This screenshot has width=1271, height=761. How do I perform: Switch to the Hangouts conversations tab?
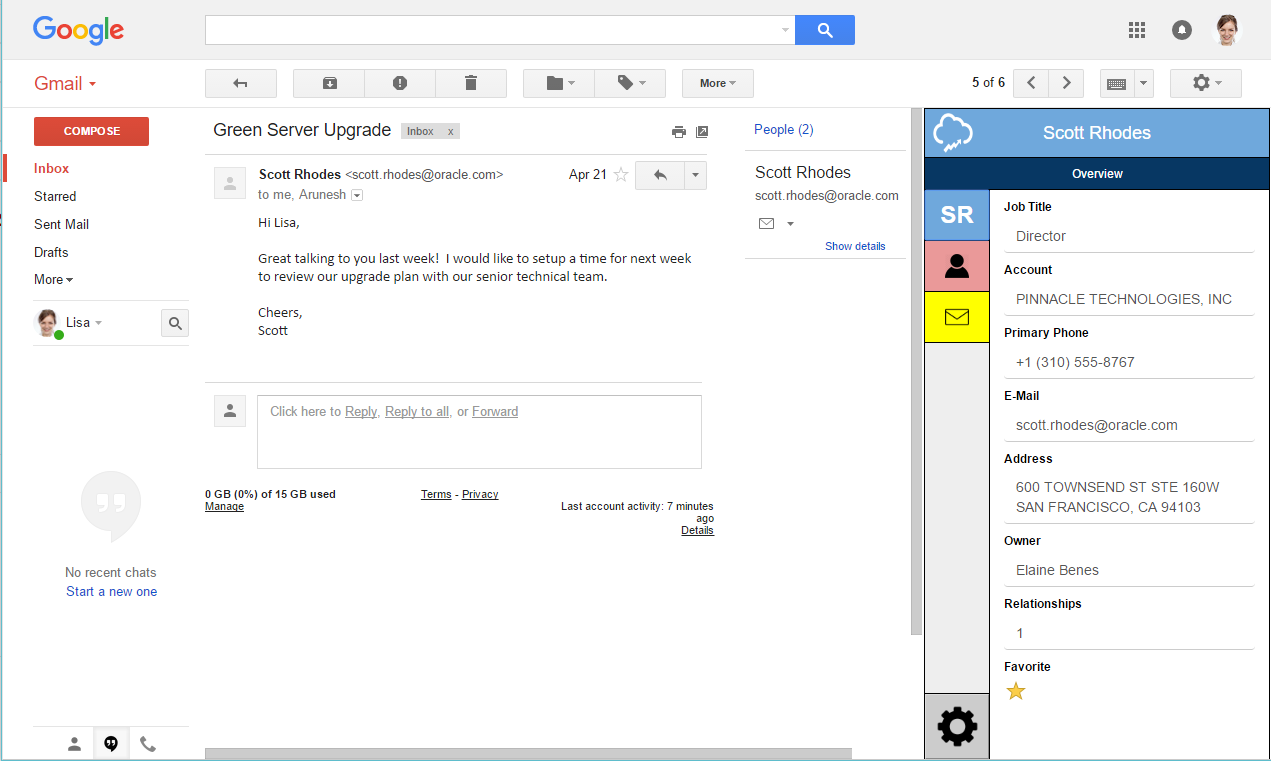coord(111,743)
